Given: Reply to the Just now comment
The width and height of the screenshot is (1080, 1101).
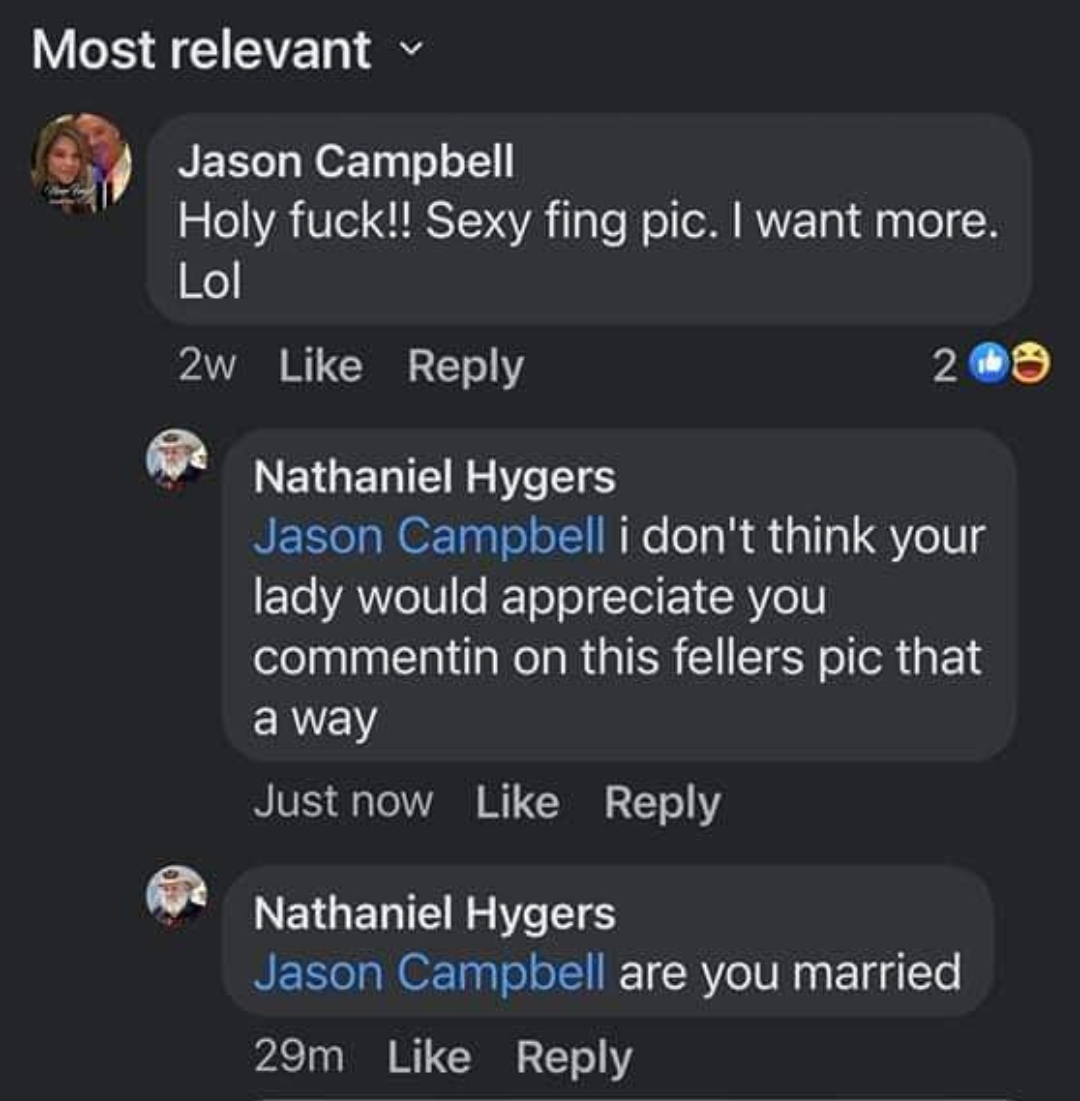Looking at the screenshot, I should [662, 803].
